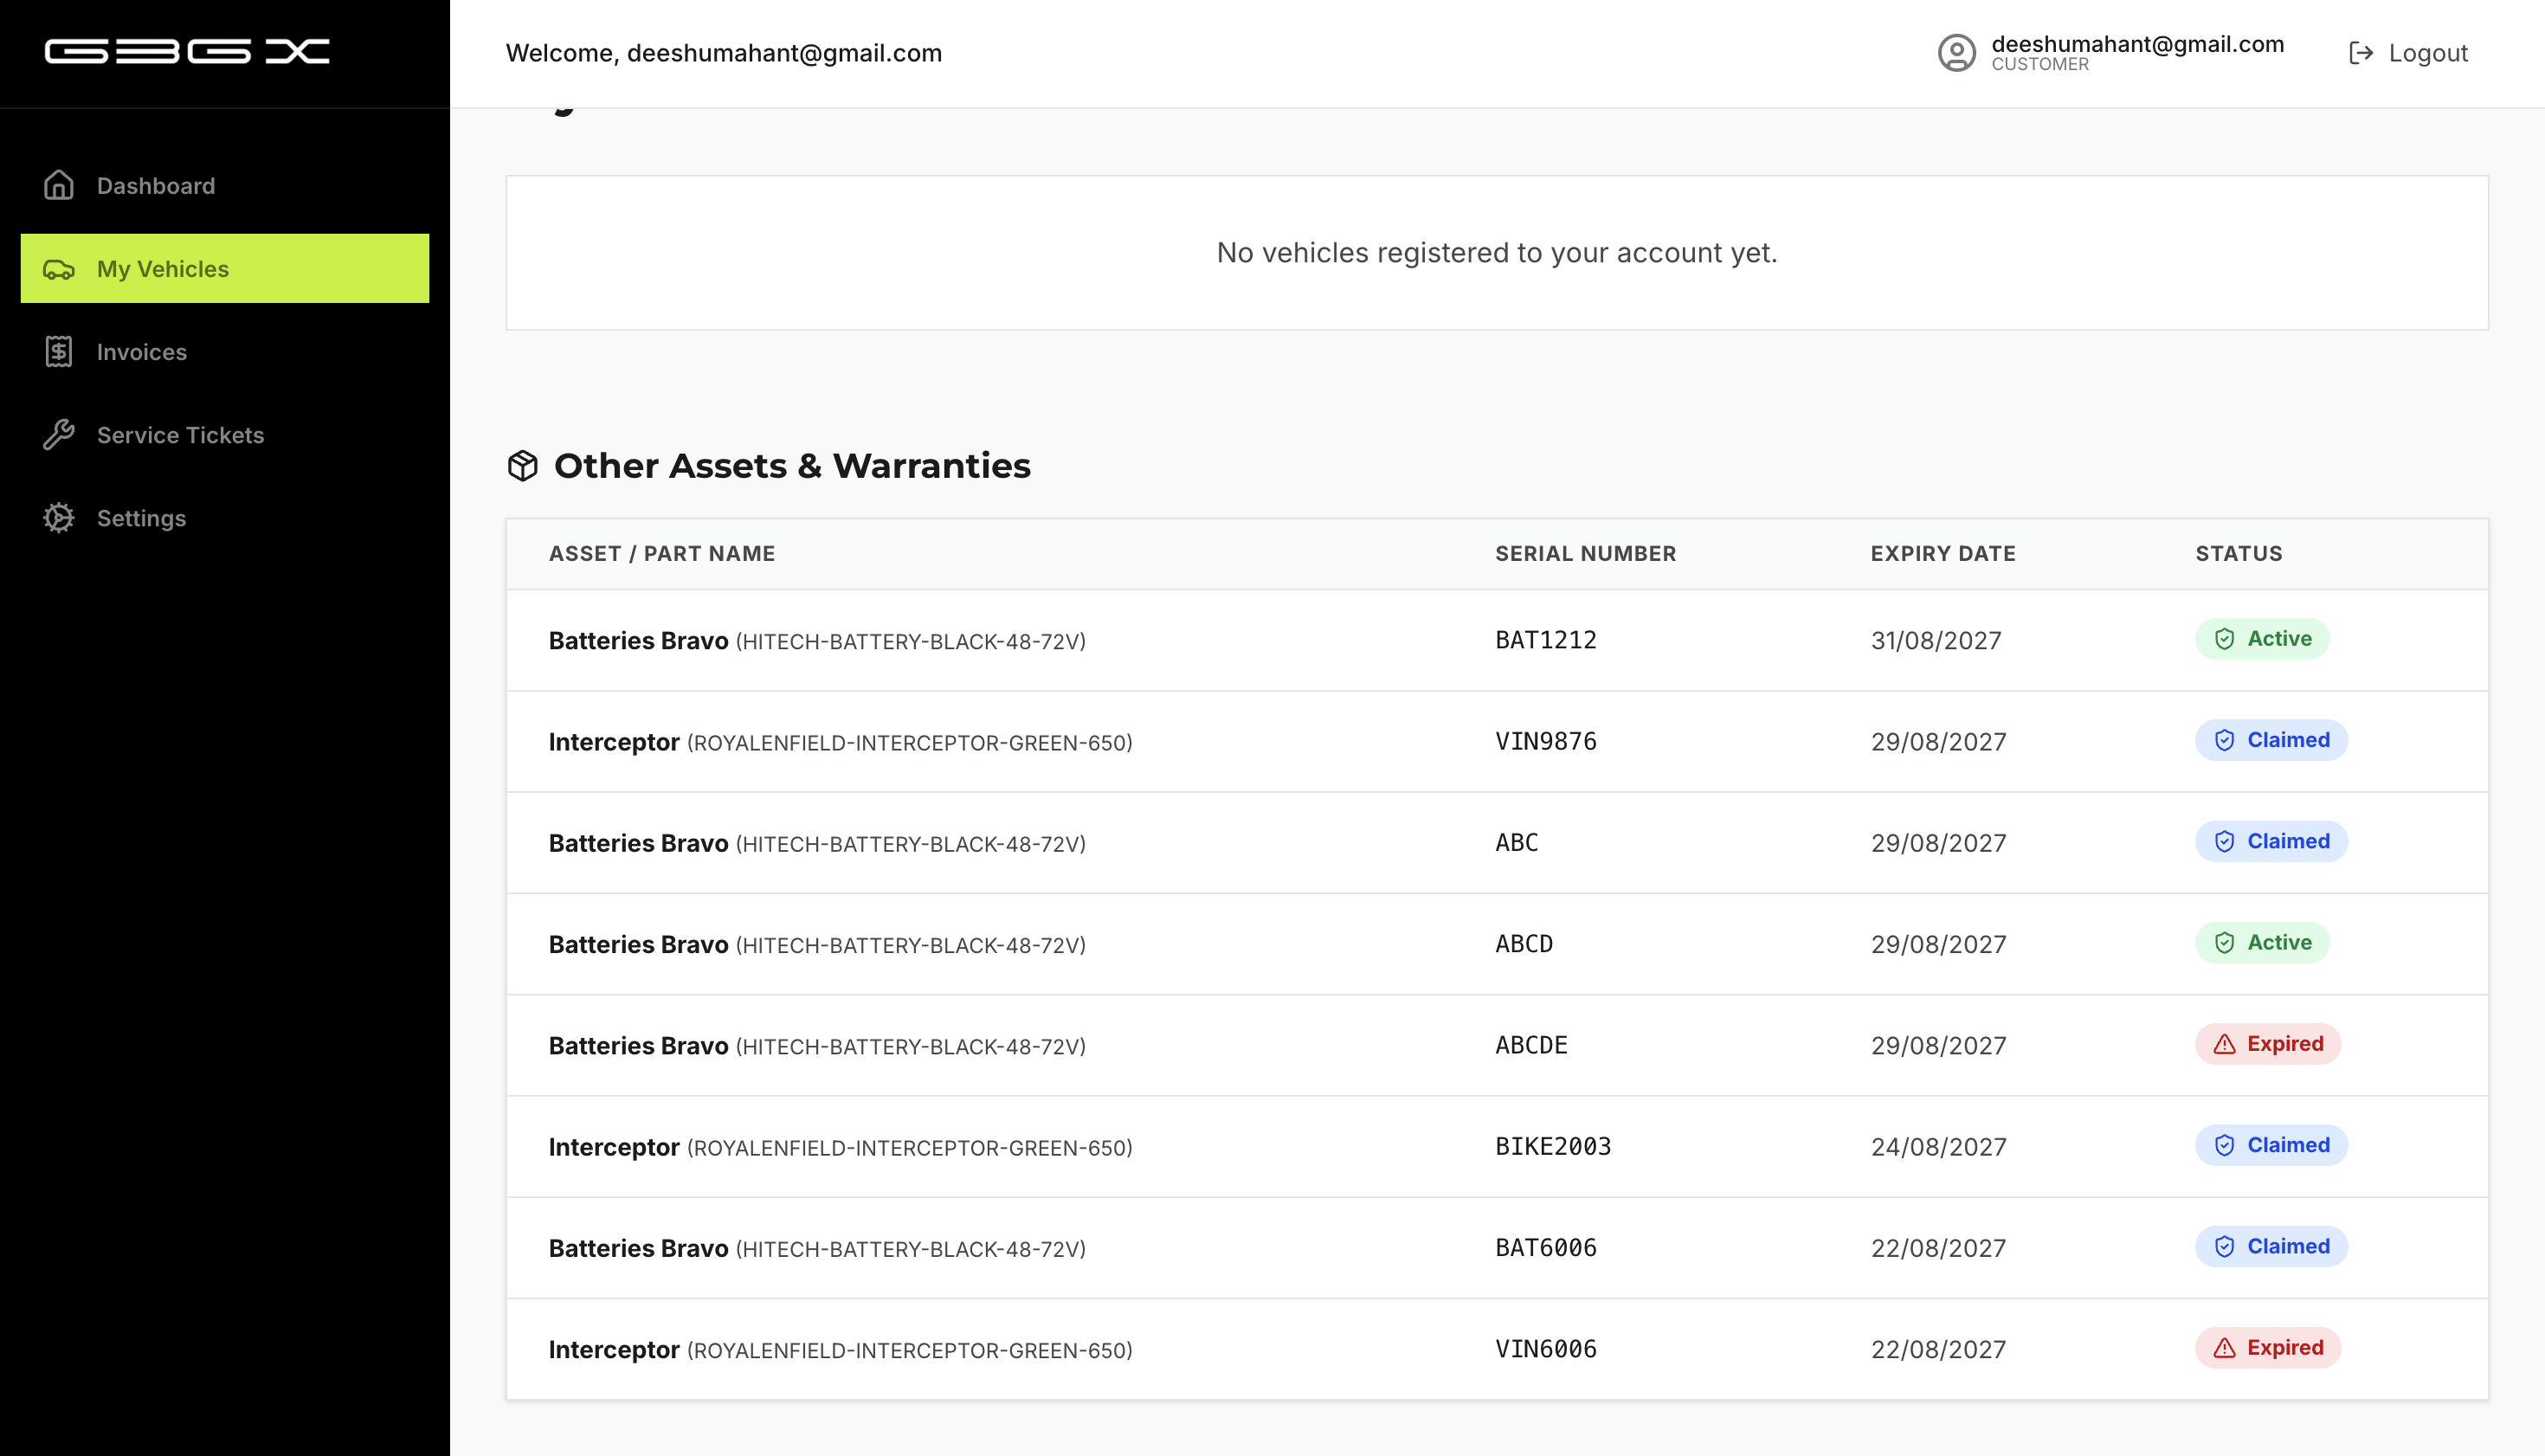Click the Dashboard home icon
Image resolution: width=2545 pixels, height=1456 pixels.
pyautogui.click(x=59, y=185)
